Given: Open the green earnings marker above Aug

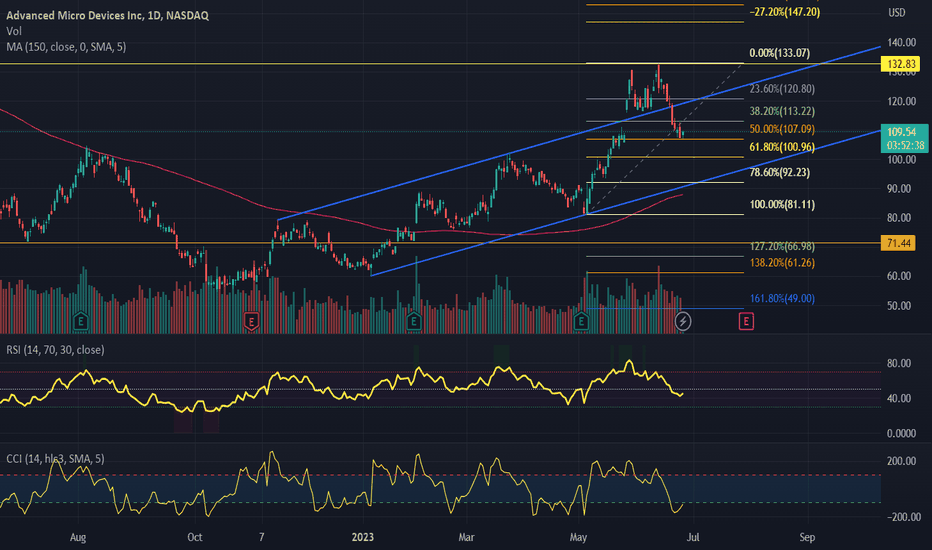Looking at the screenshot, I should pyautogui.click(x=81, y=322).
